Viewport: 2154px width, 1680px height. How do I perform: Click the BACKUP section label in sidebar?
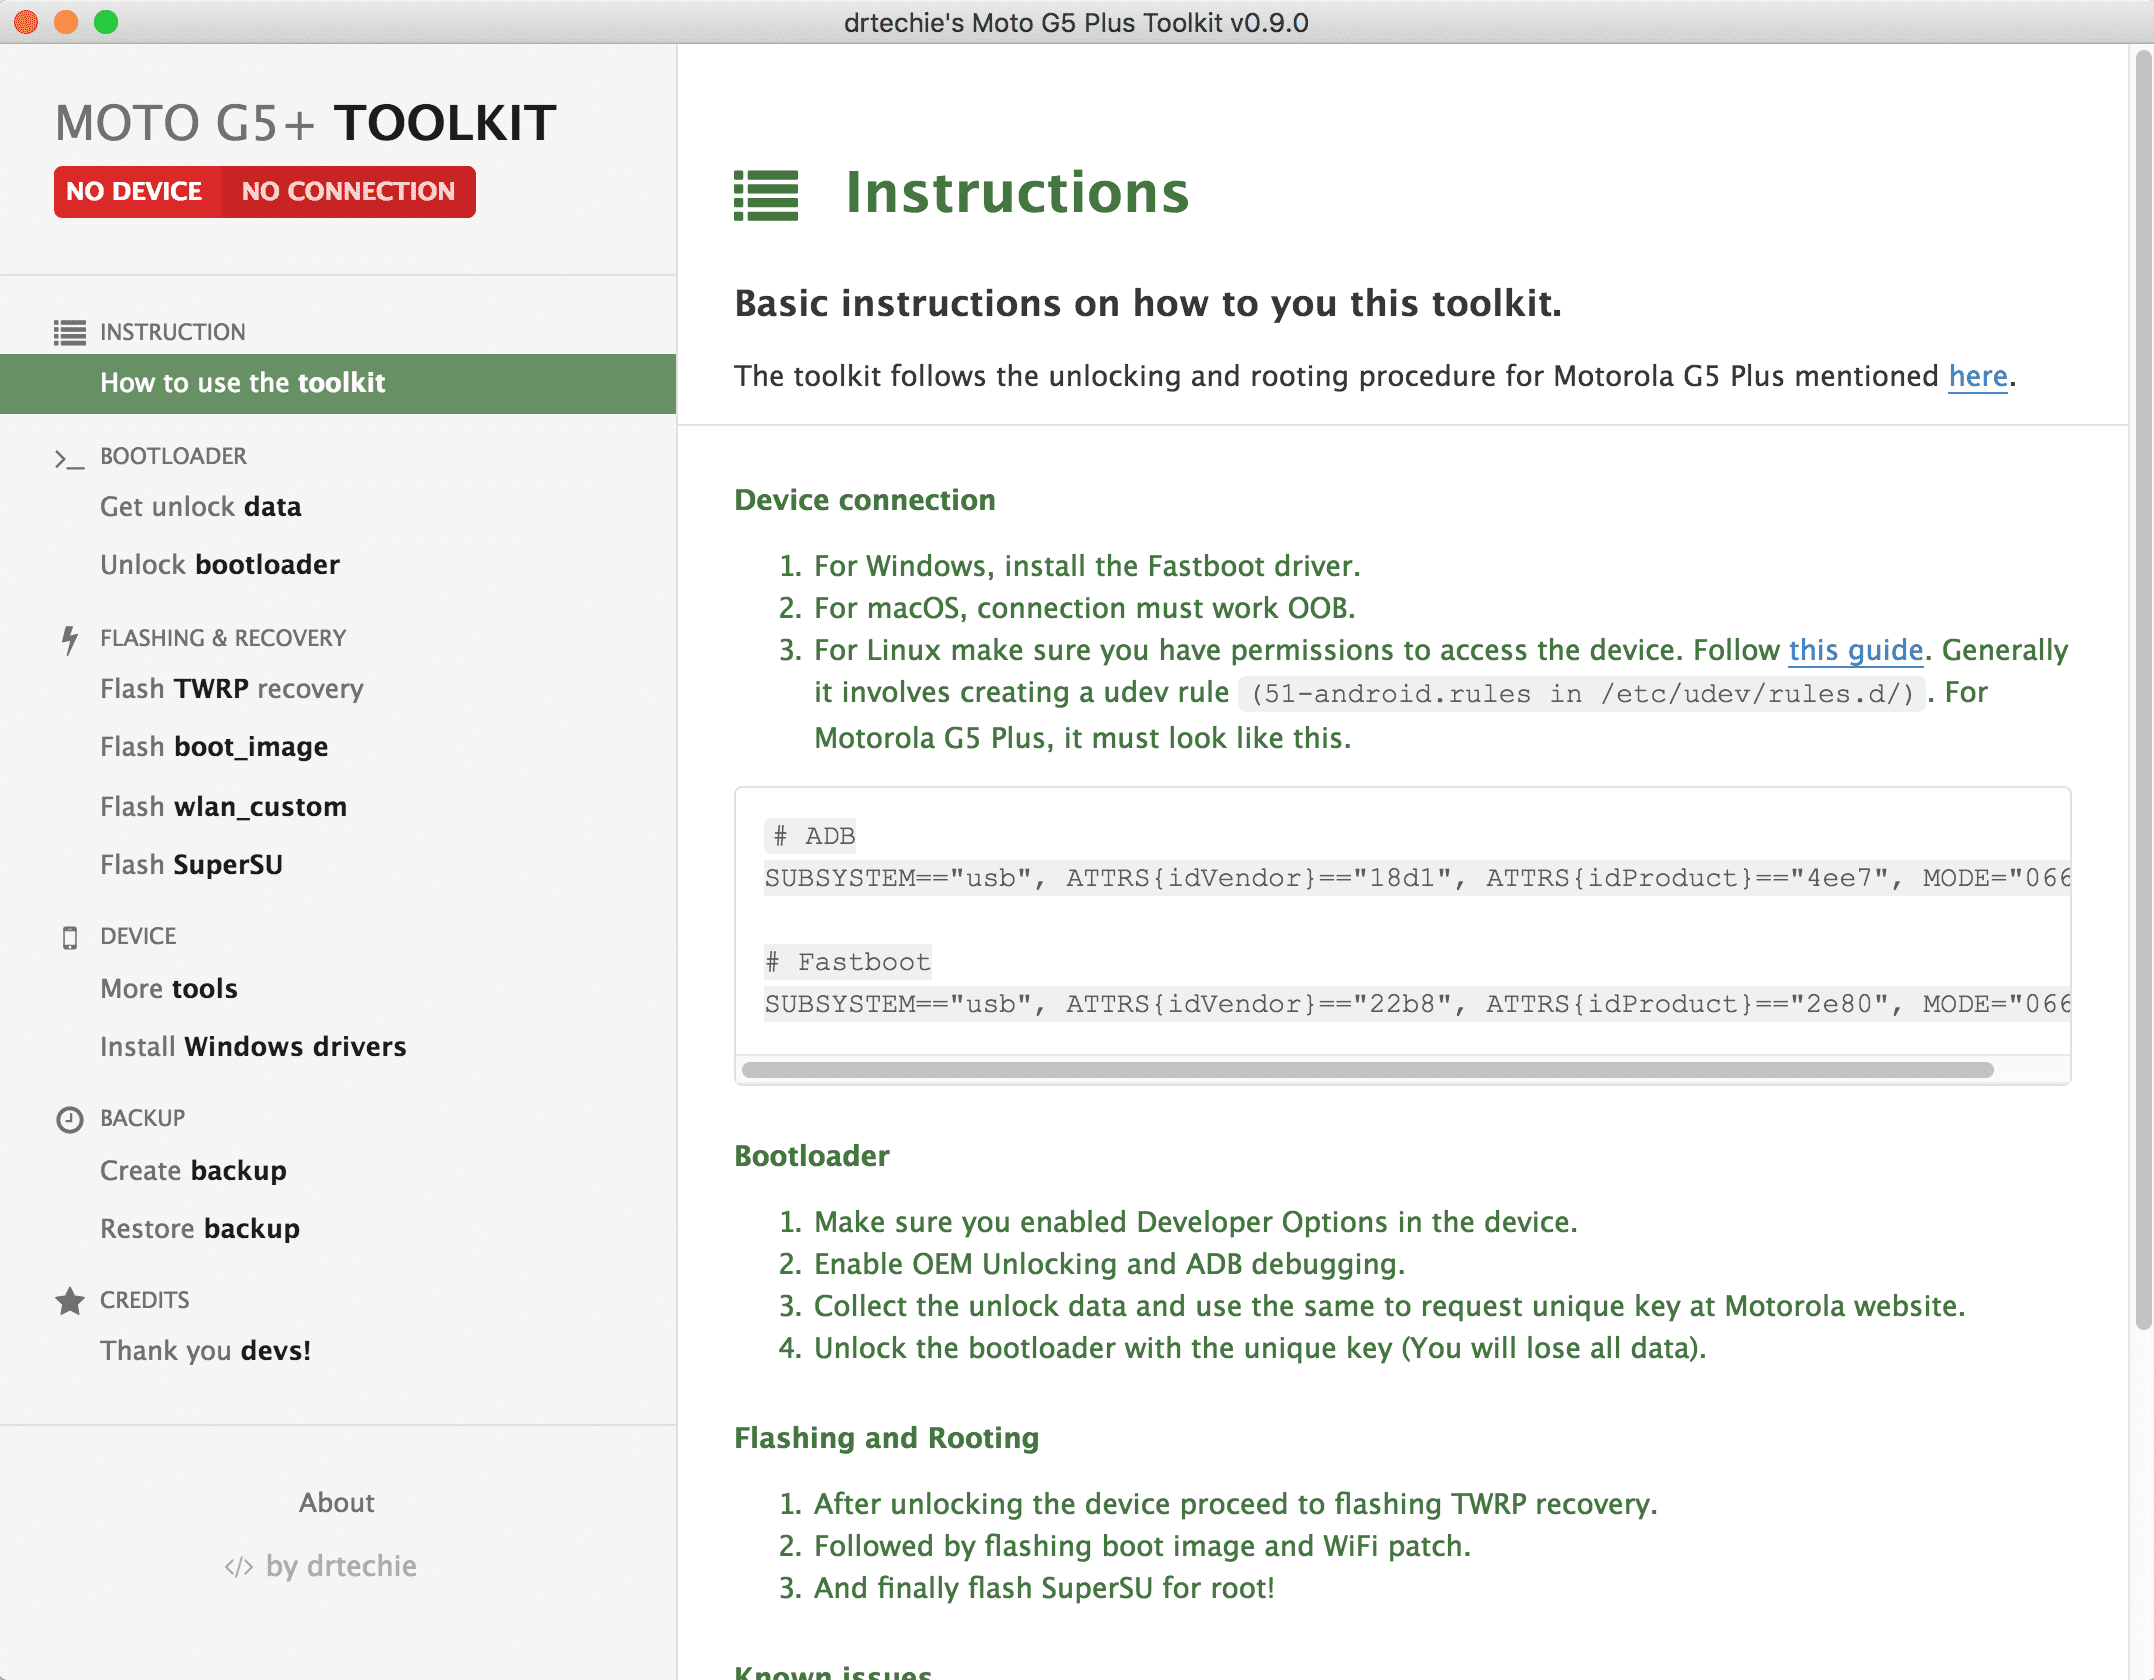tap(142, 1118)
